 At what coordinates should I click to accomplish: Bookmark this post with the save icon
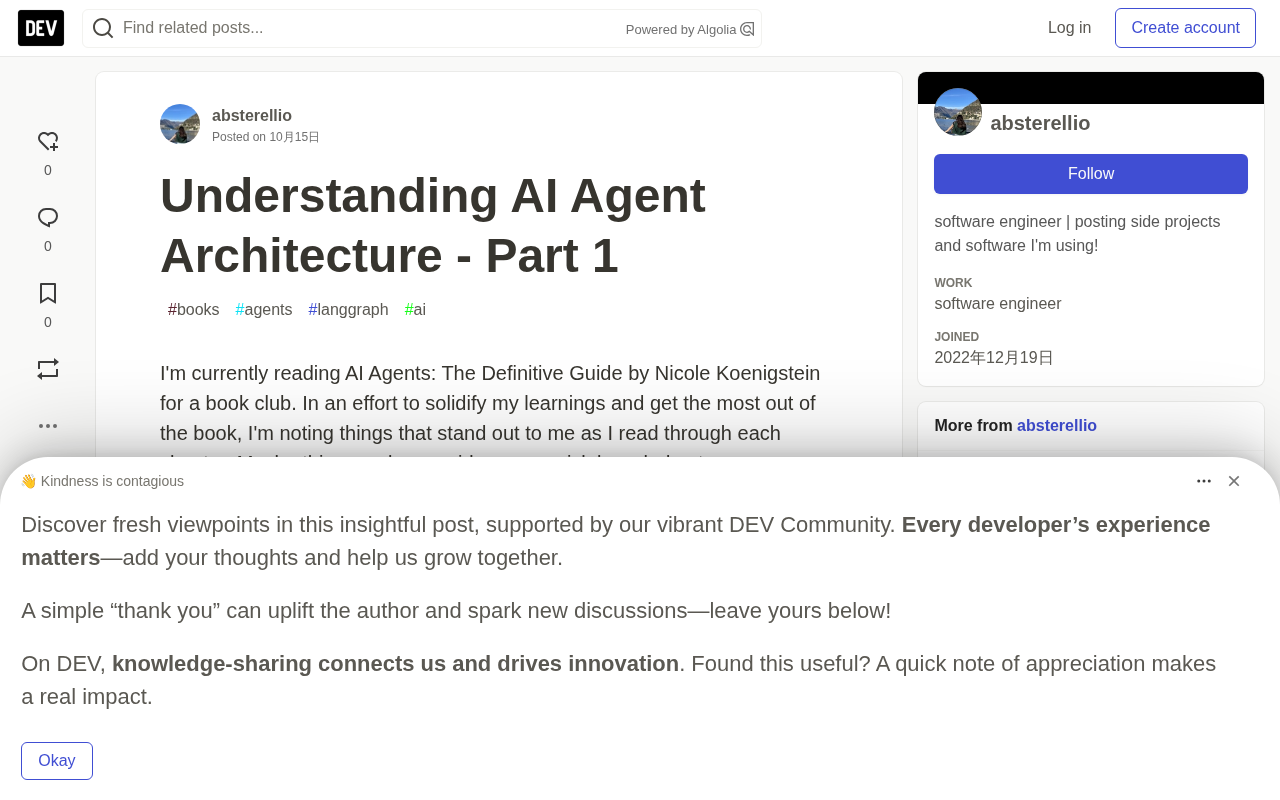[48, 294]
